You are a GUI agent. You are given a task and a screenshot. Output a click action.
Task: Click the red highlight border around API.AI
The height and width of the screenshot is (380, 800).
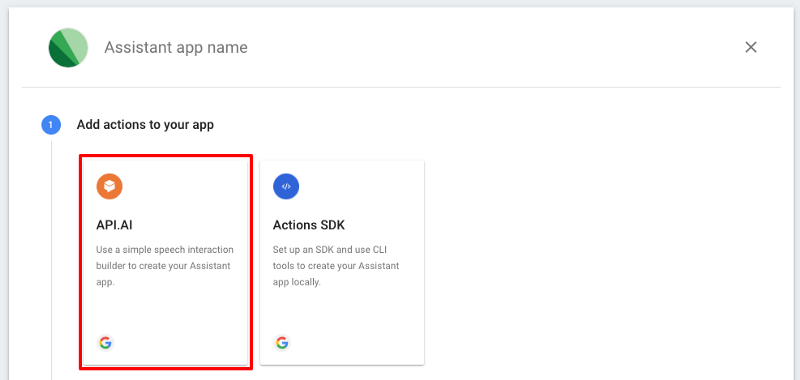(x=166, y=156)
